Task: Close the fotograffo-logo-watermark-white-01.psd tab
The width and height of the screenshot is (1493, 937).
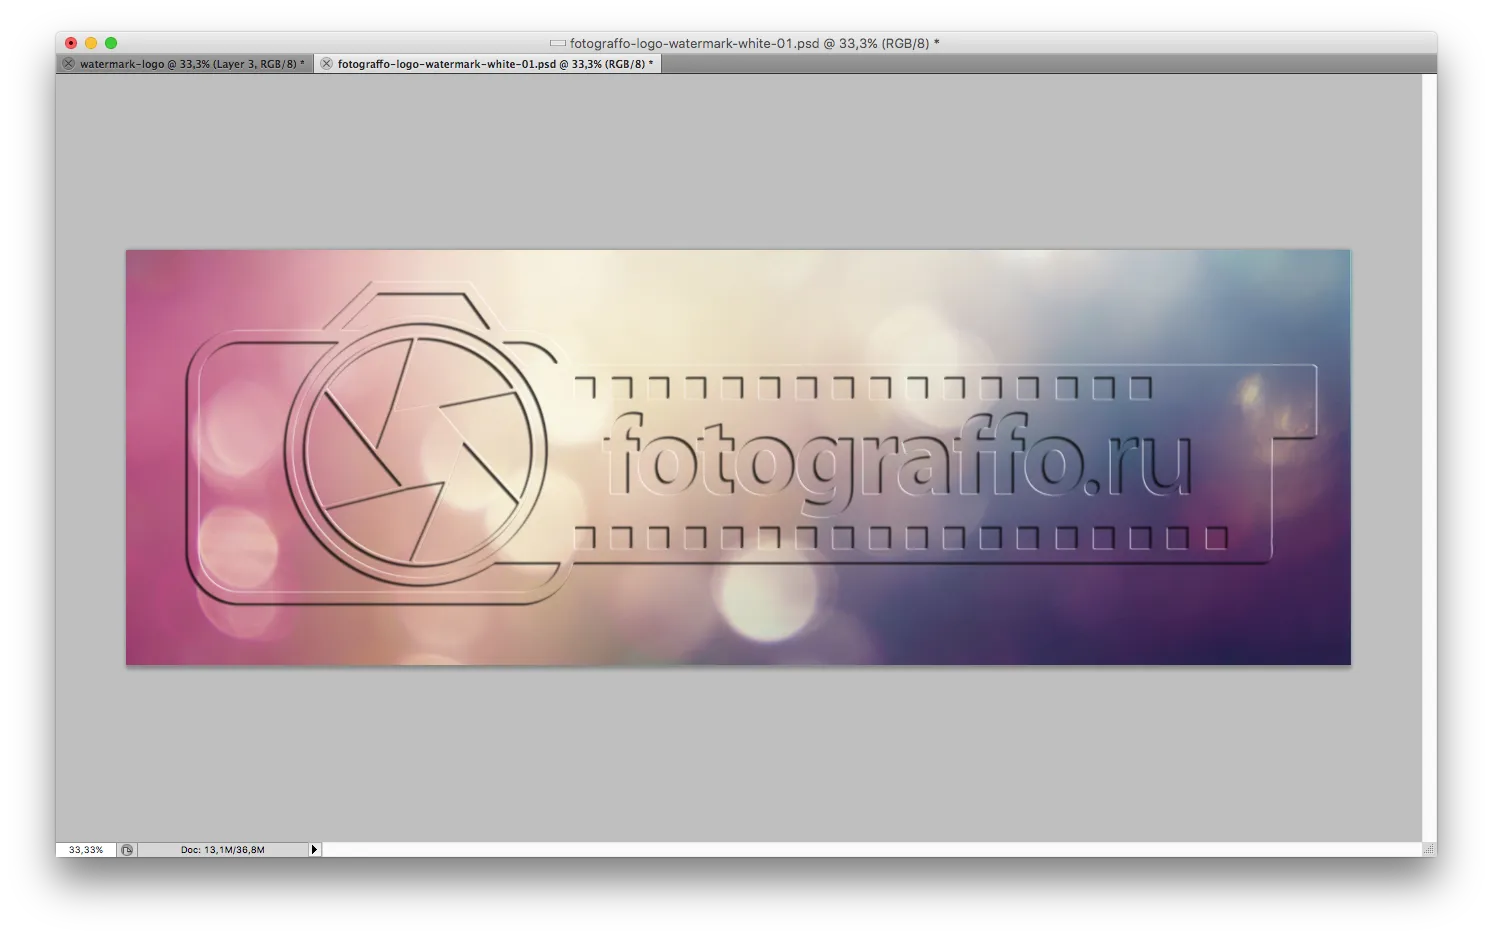Action: [326, 64]
